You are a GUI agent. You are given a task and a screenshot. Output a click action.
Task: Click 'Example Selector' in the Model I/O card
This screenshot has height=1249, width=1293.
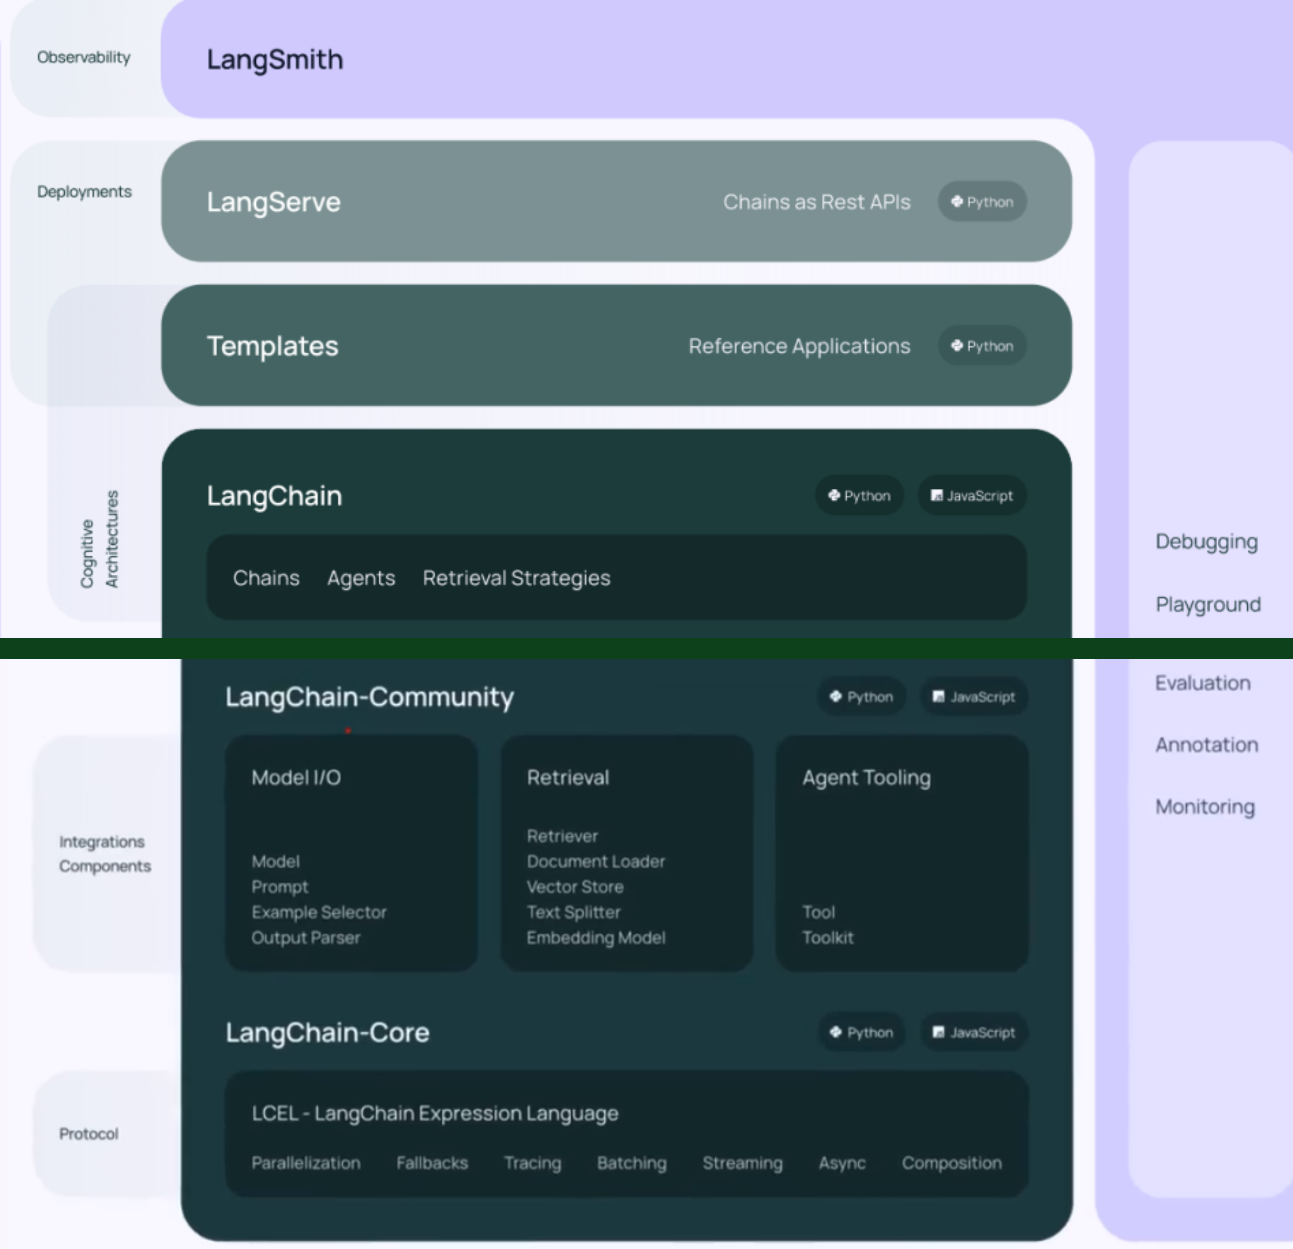pyautogui.click(x=319, y=912)
